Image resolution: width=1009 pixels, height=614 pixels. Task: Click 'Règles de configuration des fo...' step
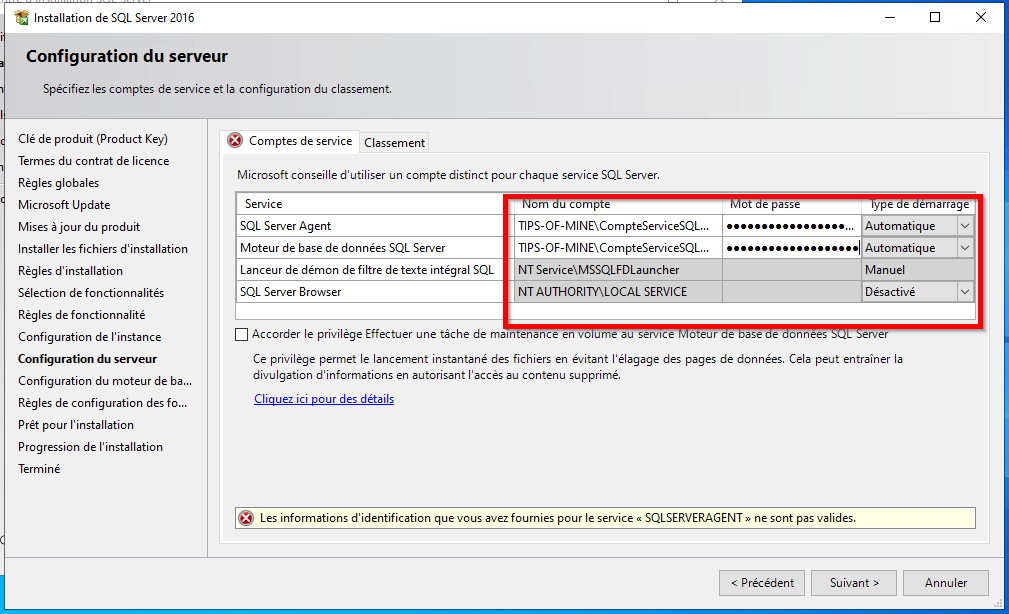(102, 403)
